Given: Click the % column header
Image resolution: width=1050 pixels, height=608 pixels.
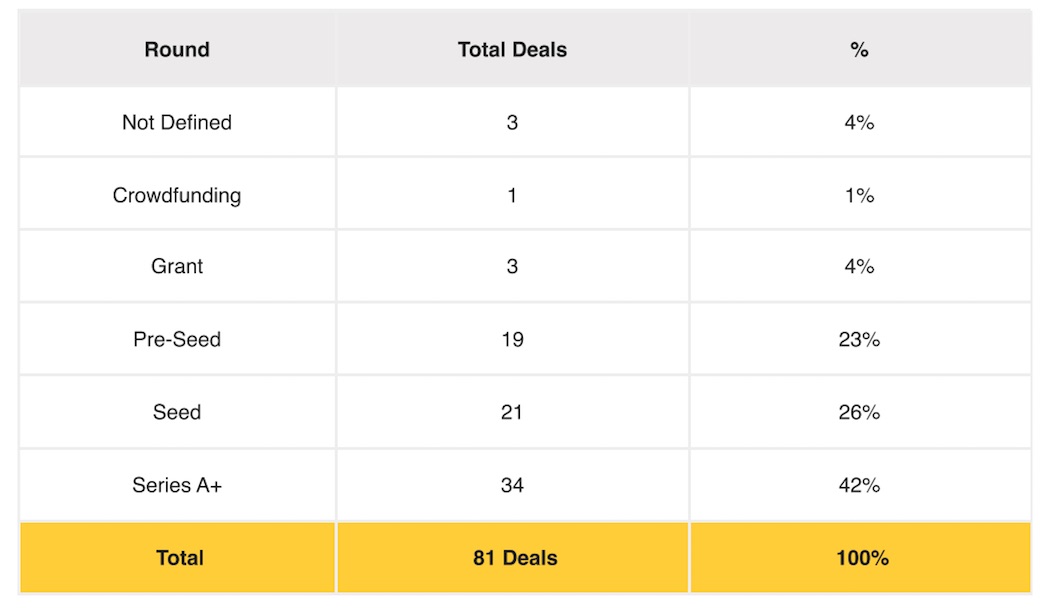Looking at the screenshot, I should (x=859, y=50).
